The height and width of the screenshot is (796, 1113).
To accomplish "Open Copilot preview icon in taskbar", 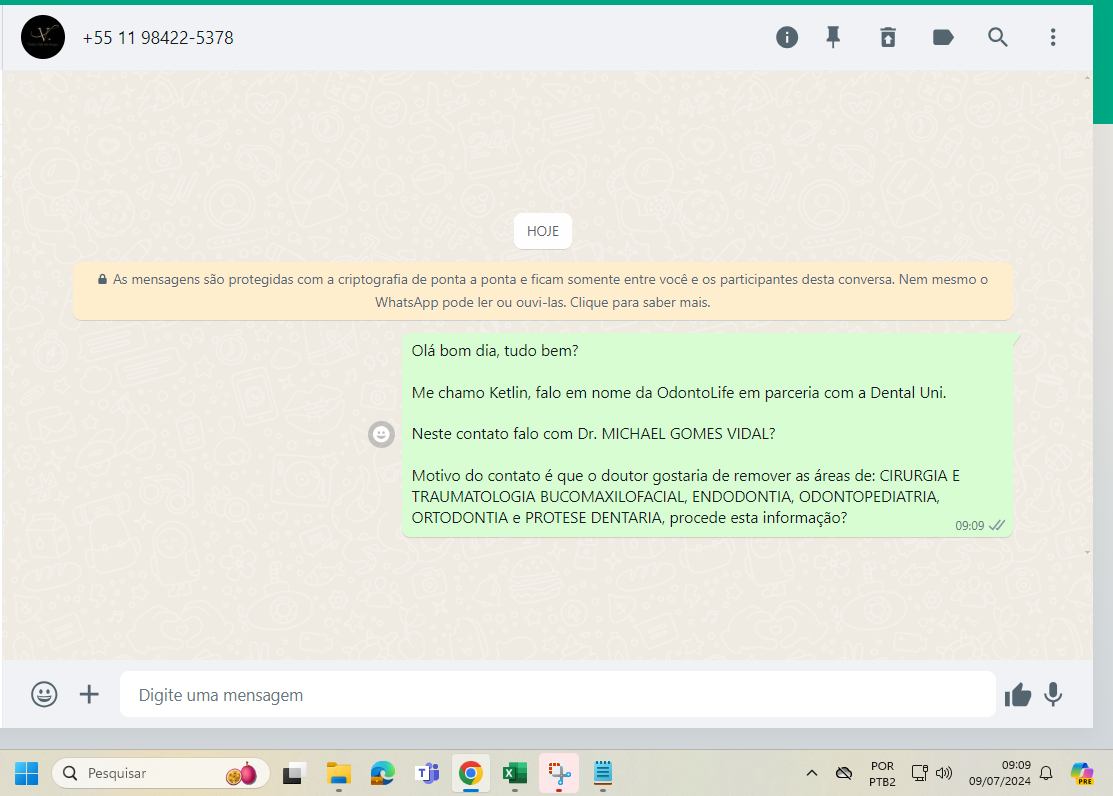I will 1082,773.
